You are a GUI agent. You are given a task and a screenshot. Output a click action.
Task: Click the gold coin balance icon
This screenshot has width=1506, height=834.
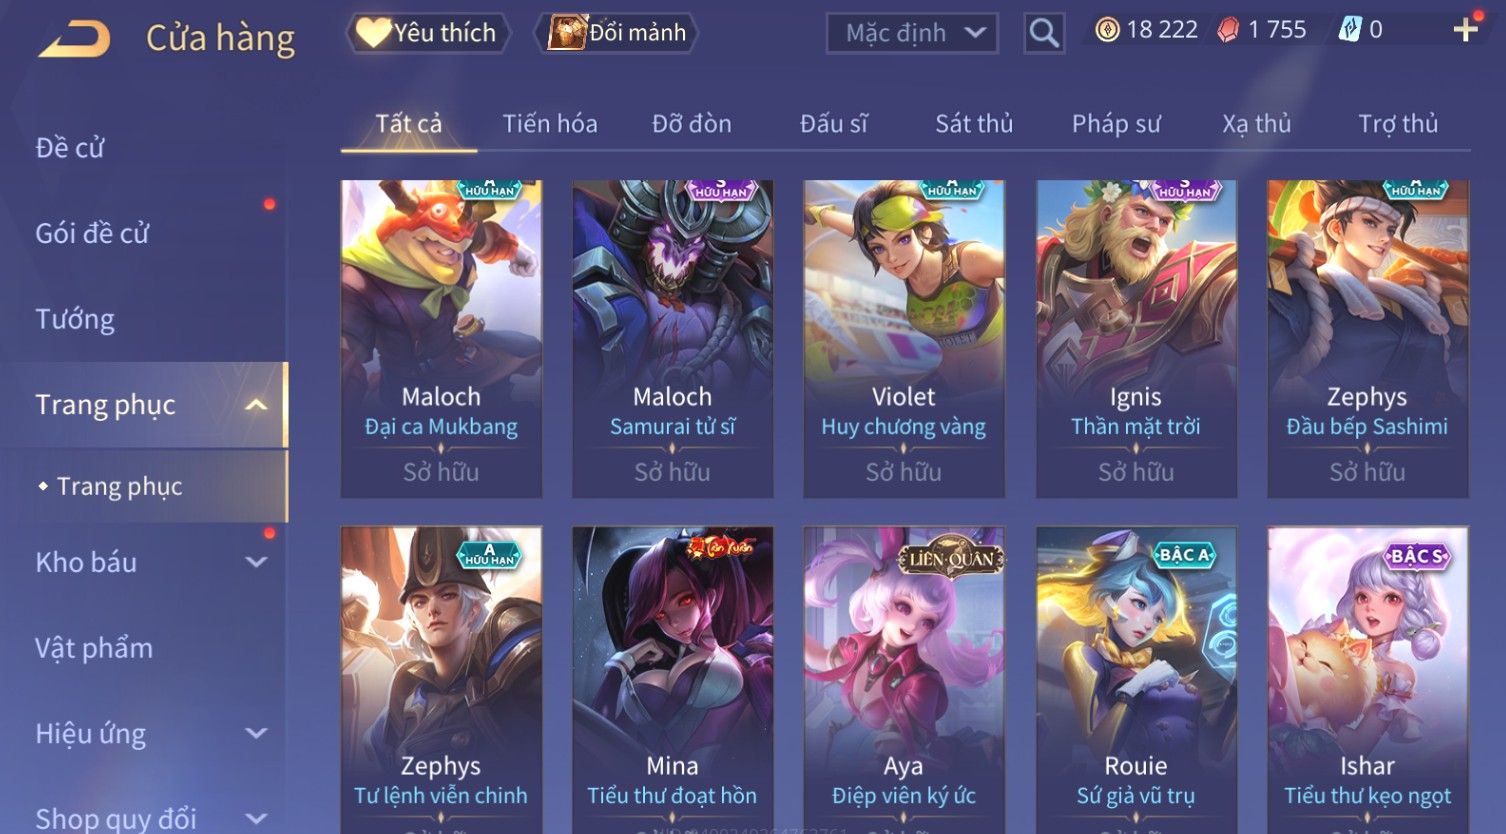(x=1107, y=30)
